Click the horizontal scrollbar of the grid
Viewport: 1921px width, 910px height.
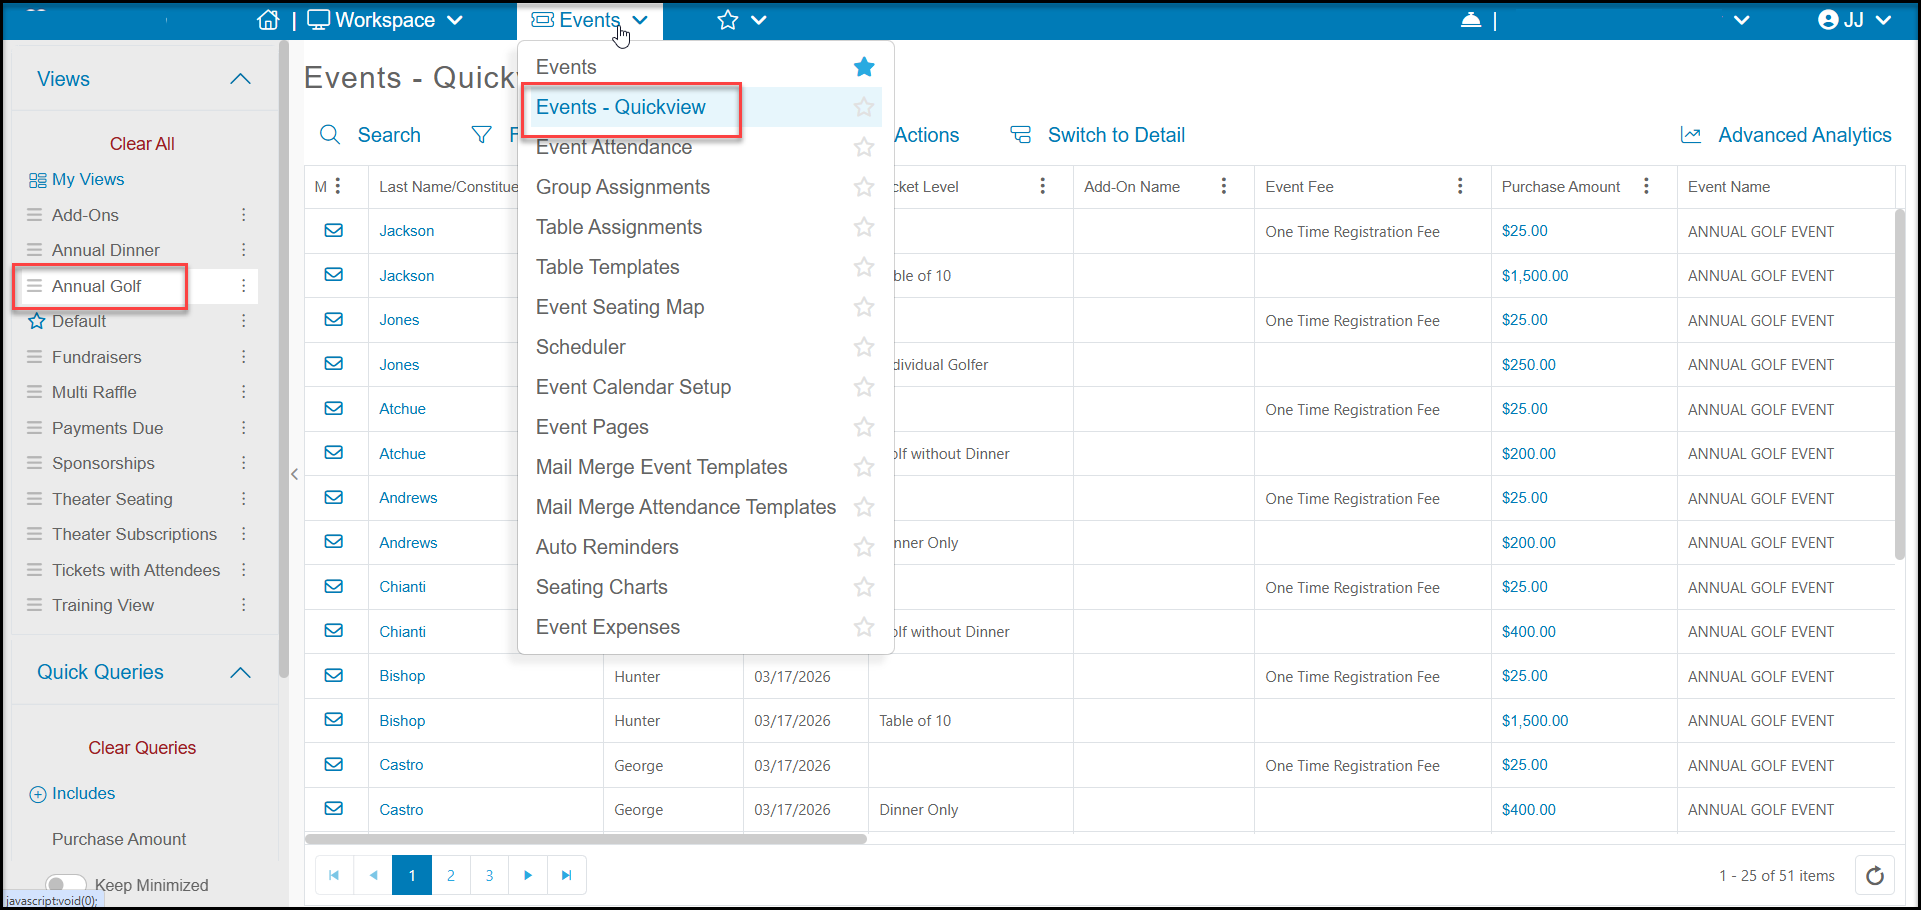(x=586, y=839)
